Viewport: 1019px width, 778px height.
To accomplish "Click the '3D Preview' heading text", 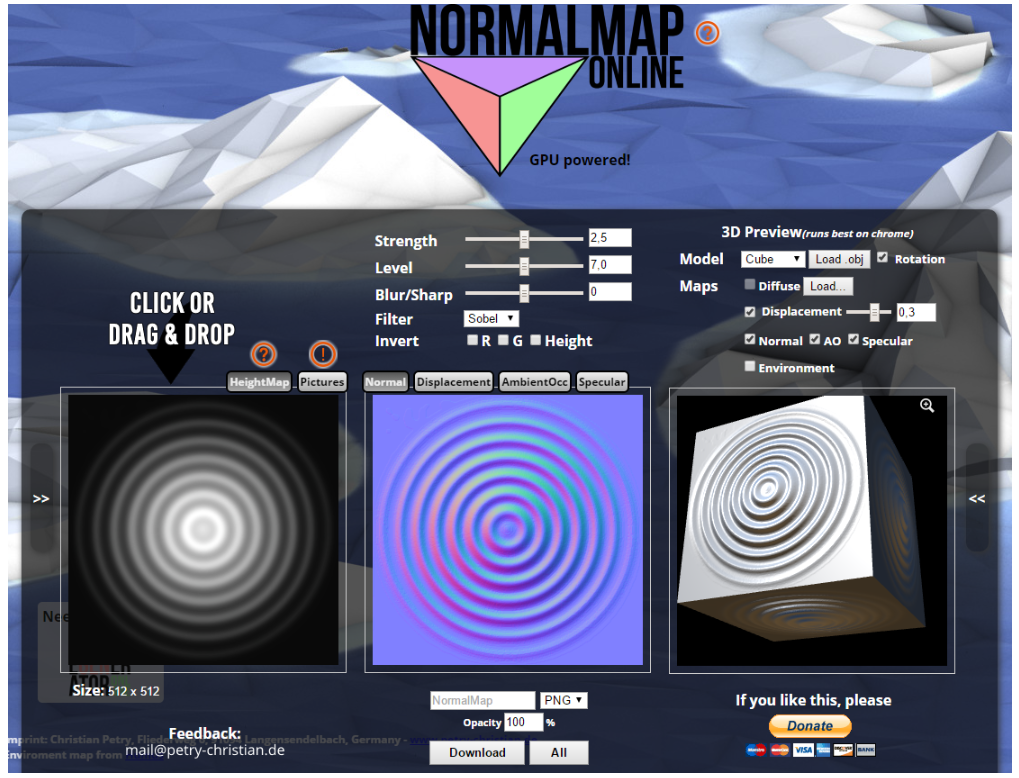I will click(761, 232).
